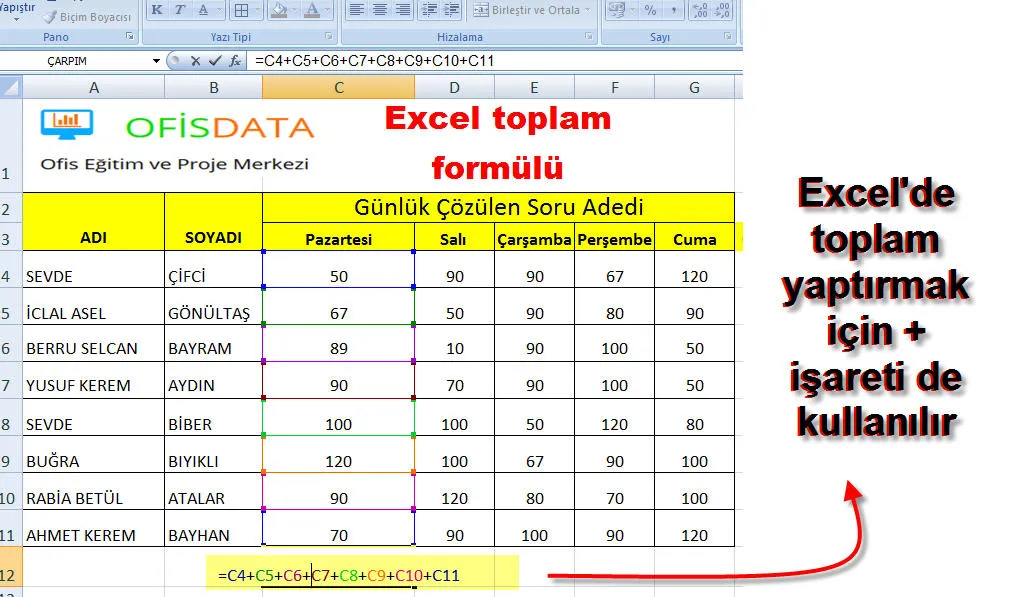Confirm formula with the checkmark button
Image resolution: width=1028 pixels, height=597 pixels.
coord(213,61)
